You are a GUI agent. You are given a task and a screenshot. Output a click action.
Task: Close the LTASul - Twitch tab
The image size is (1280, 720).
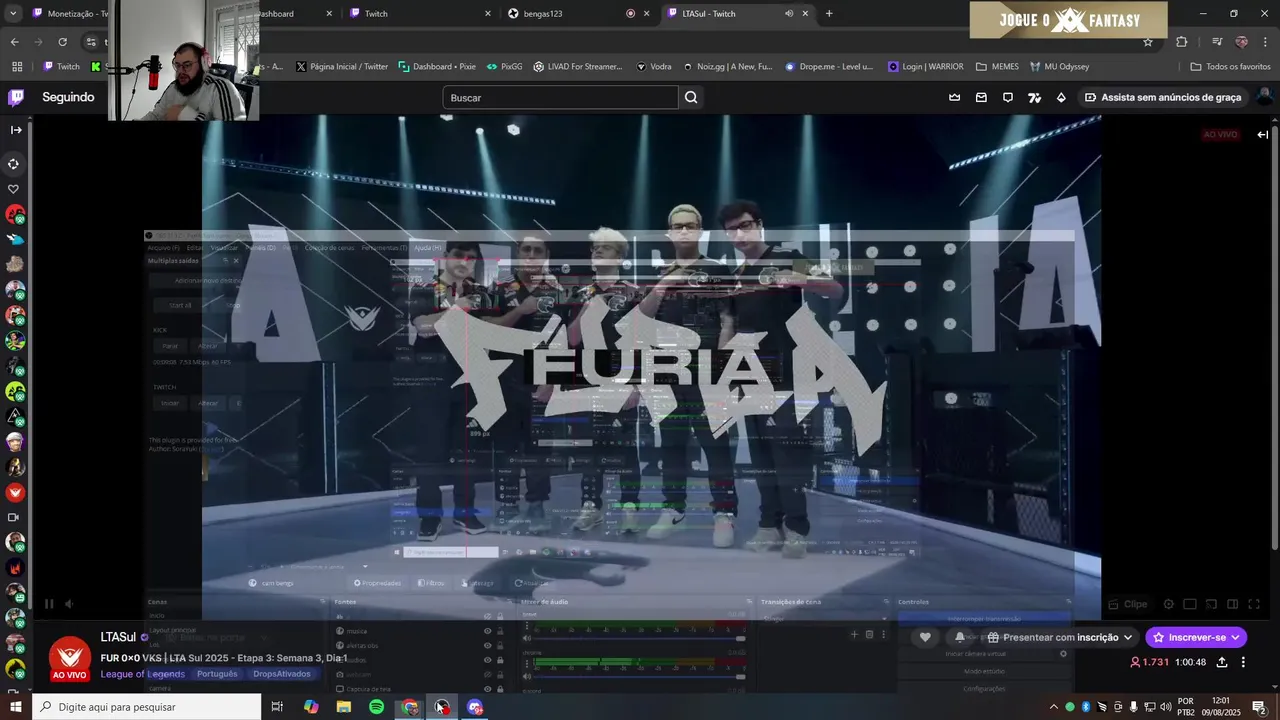coord(805,14)
